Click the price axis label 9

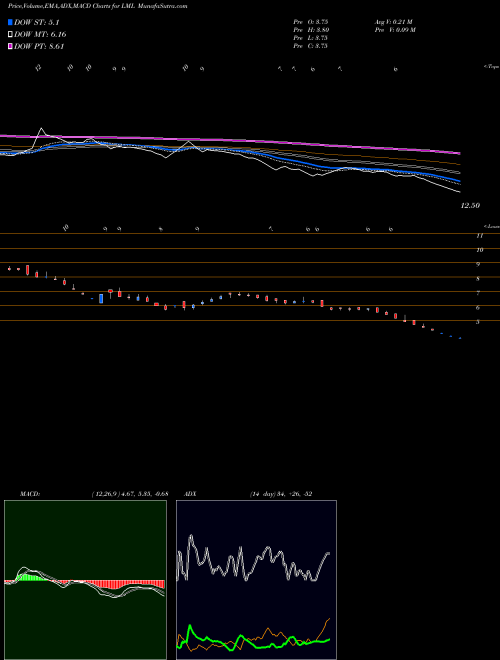(478, 264)
